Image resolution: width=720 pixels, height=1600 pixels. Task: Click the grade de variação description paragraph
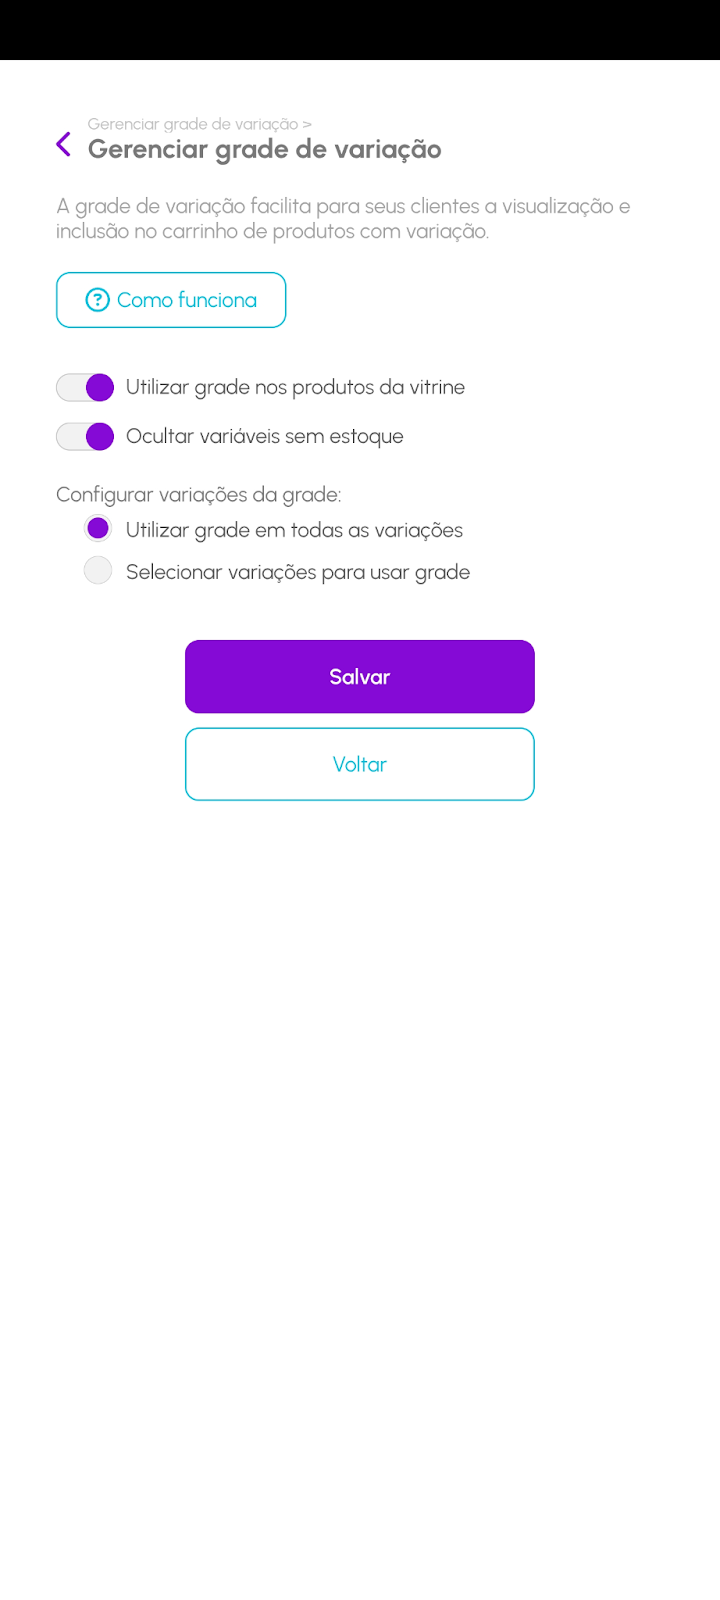point(343,218)
